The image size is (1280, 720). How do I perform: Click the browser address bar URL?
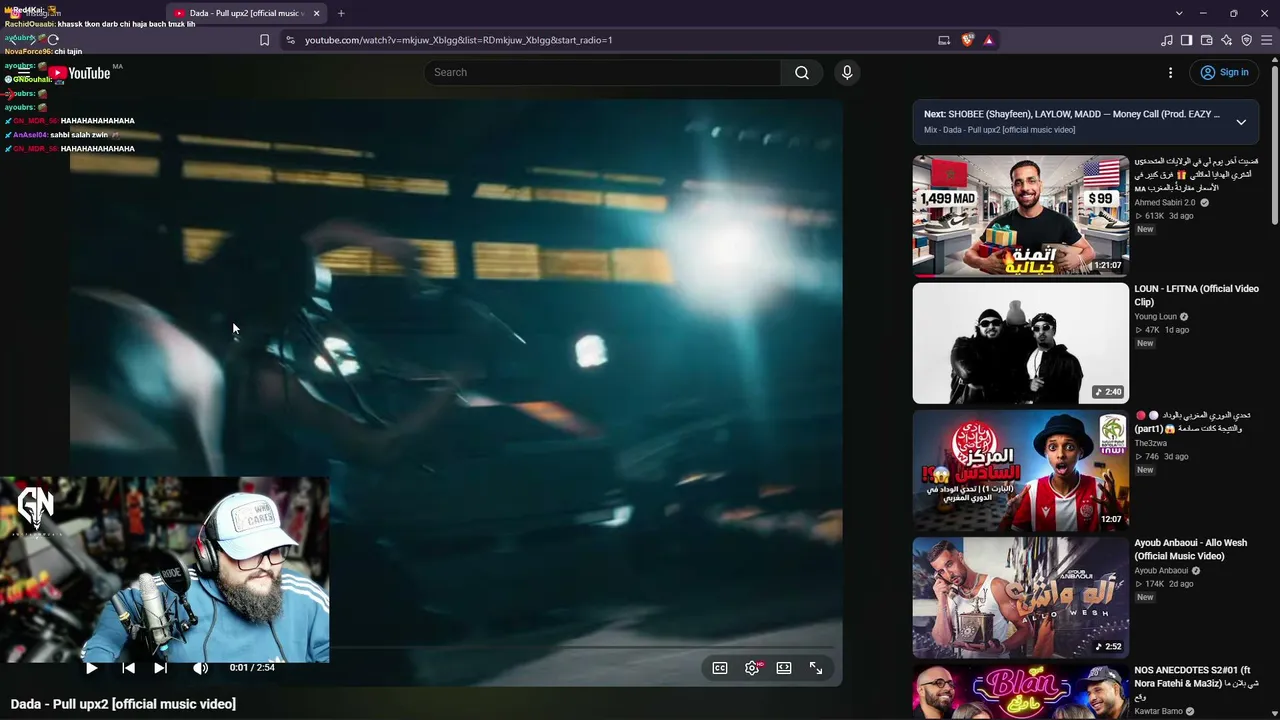[x=458, y=40]
